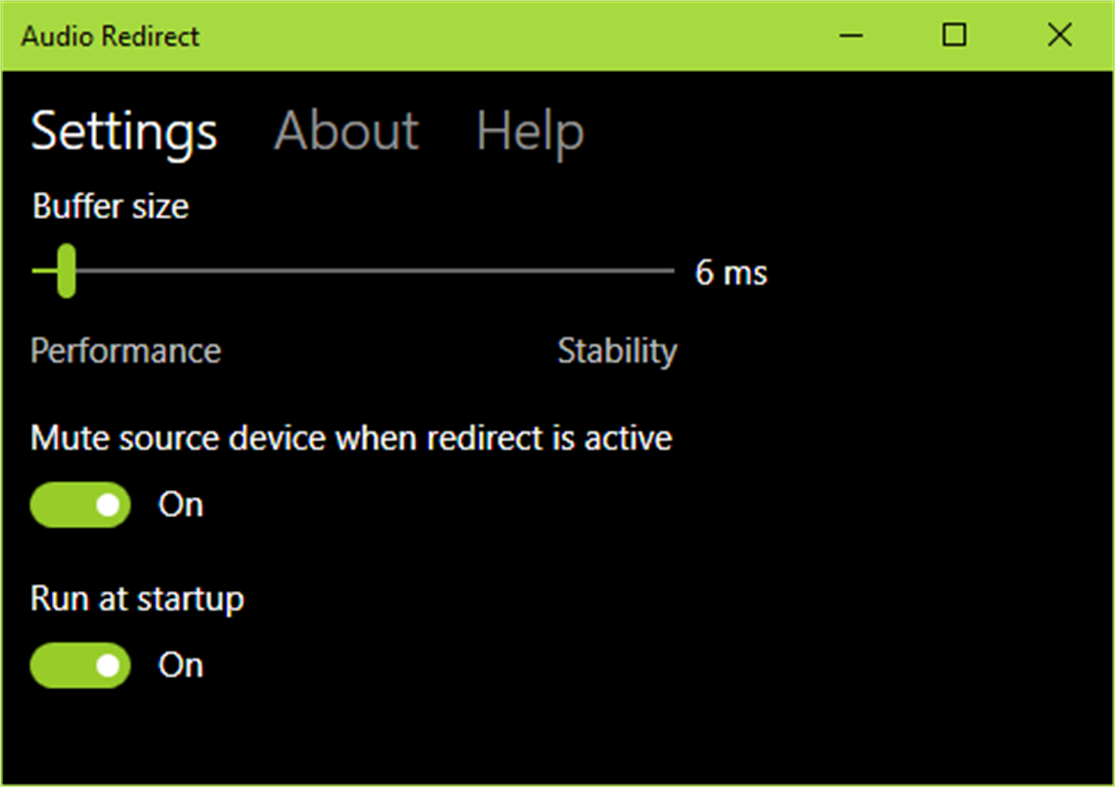The image size is (1115, 787).
Task: Click the Stability label under the slider
Action: click(x=617, y=351)
